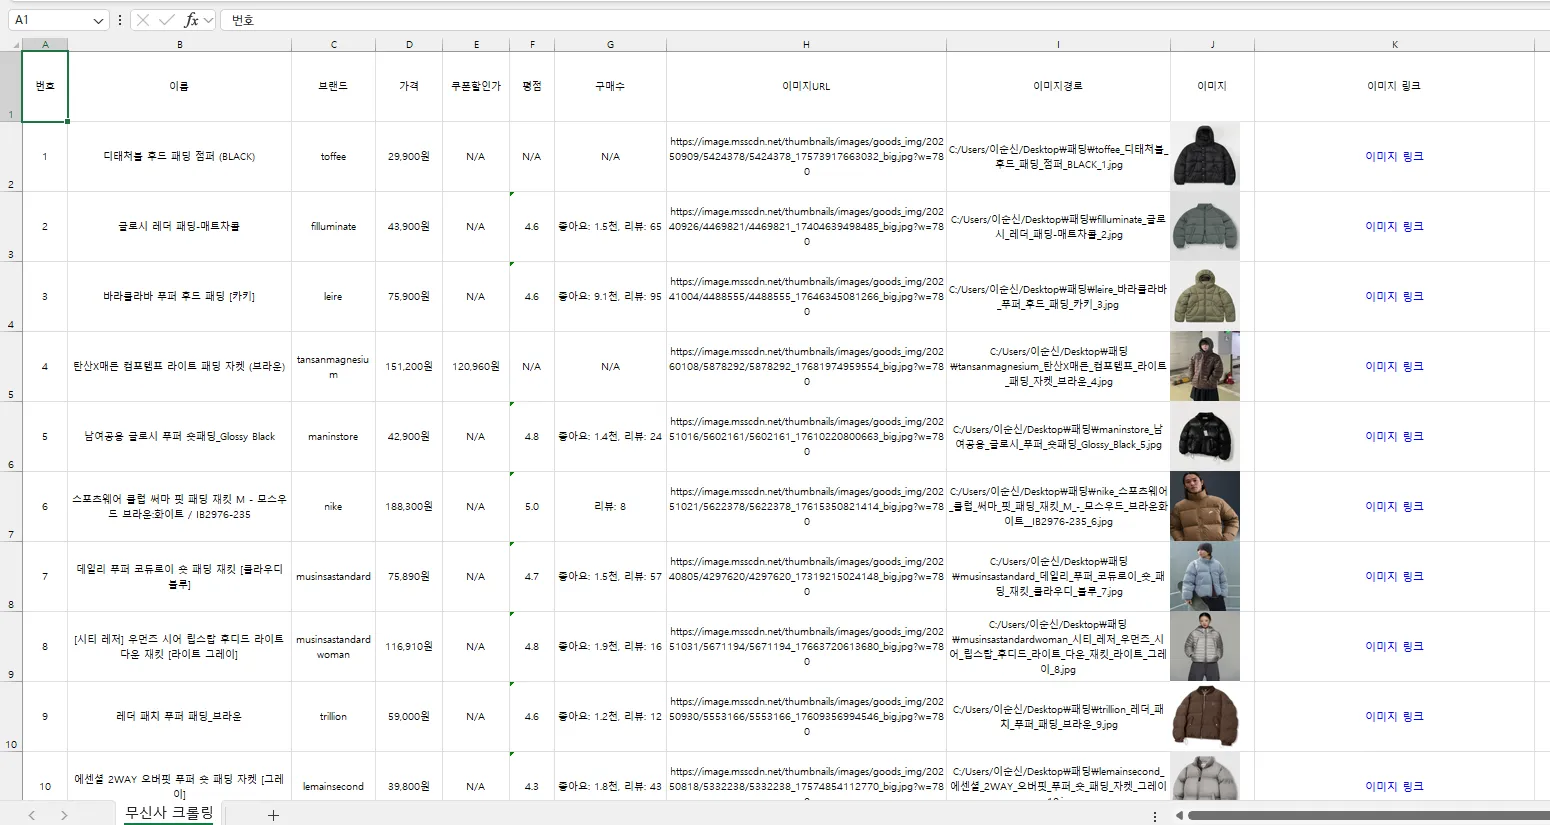Open the sheet tab options dots near scrollbar

pos(1155,816)
